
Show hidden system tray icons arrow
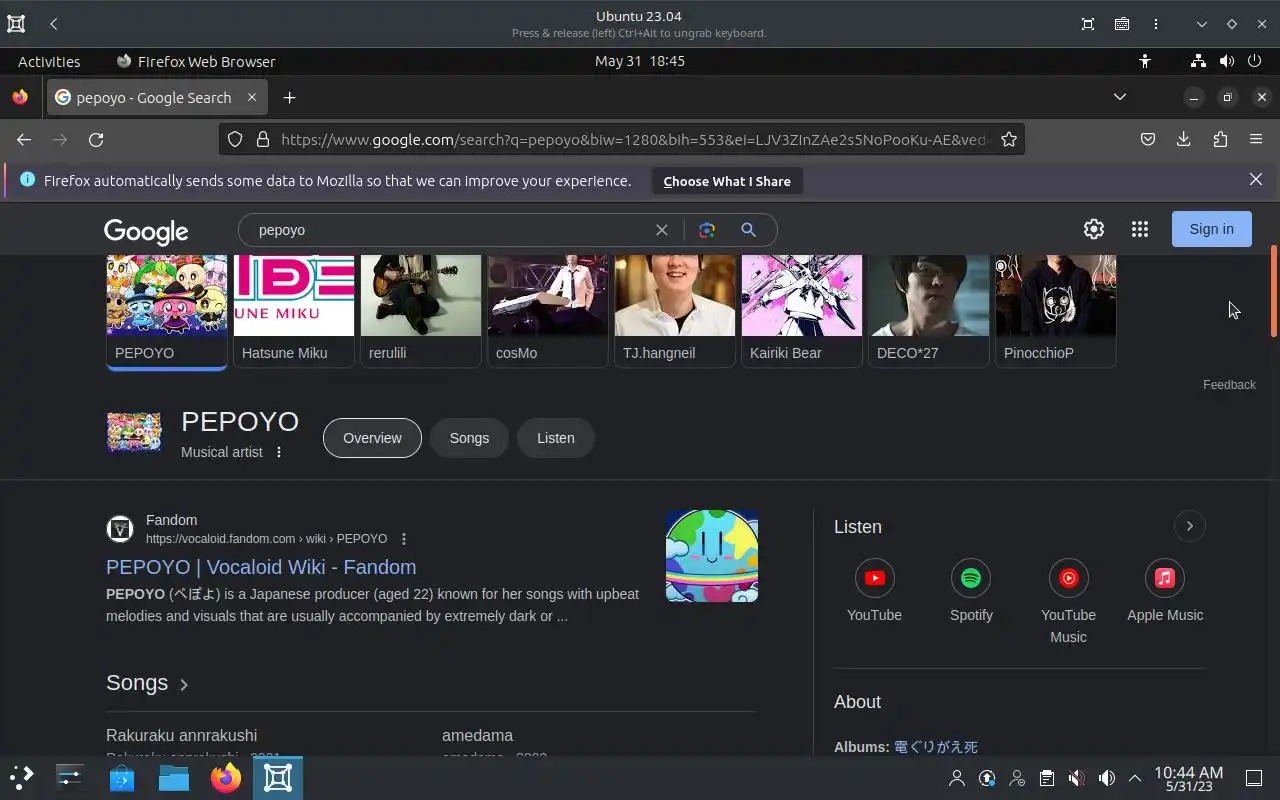click(1135, 778)
